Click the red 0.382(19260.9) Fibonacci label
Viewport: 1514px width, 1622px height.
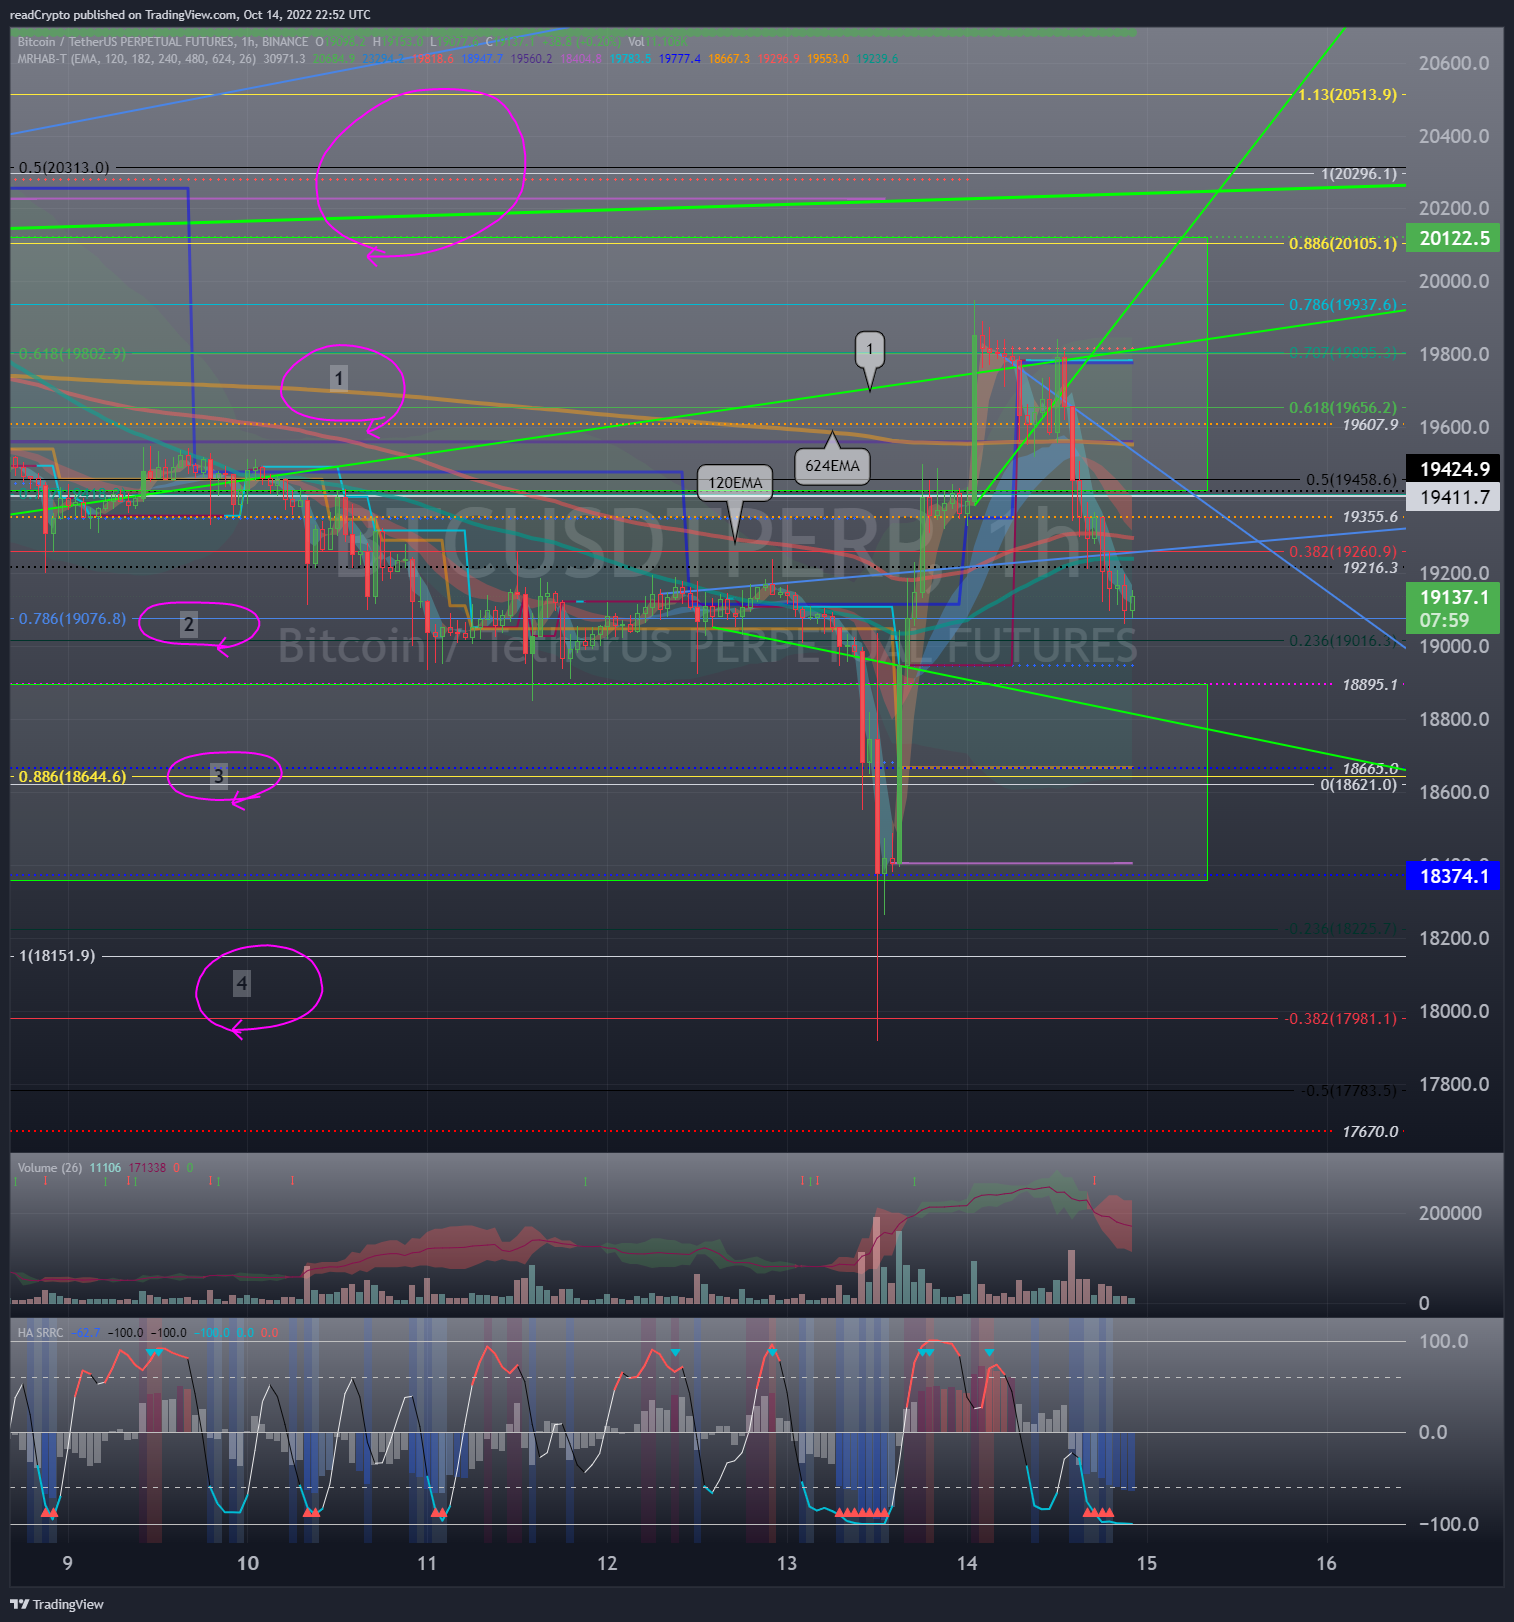(x=1342, y=552)
